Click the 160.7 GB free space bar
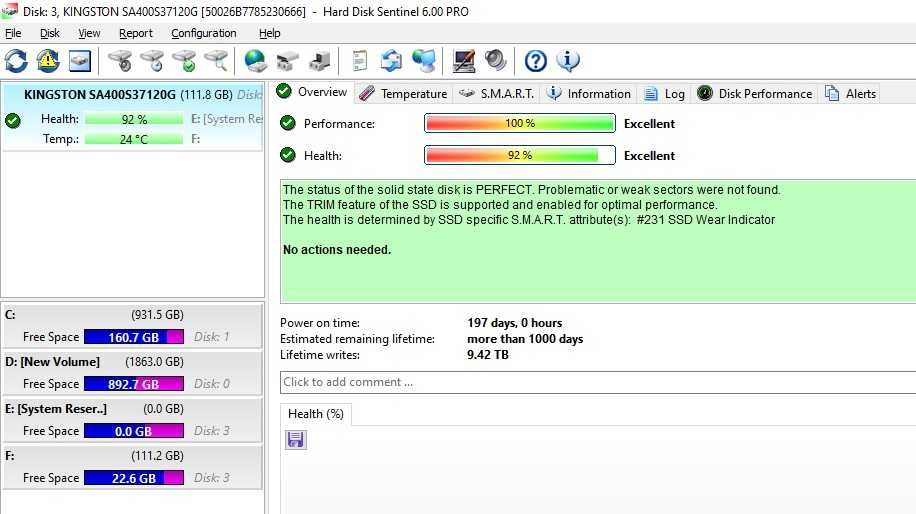 [x=134, y=337]
